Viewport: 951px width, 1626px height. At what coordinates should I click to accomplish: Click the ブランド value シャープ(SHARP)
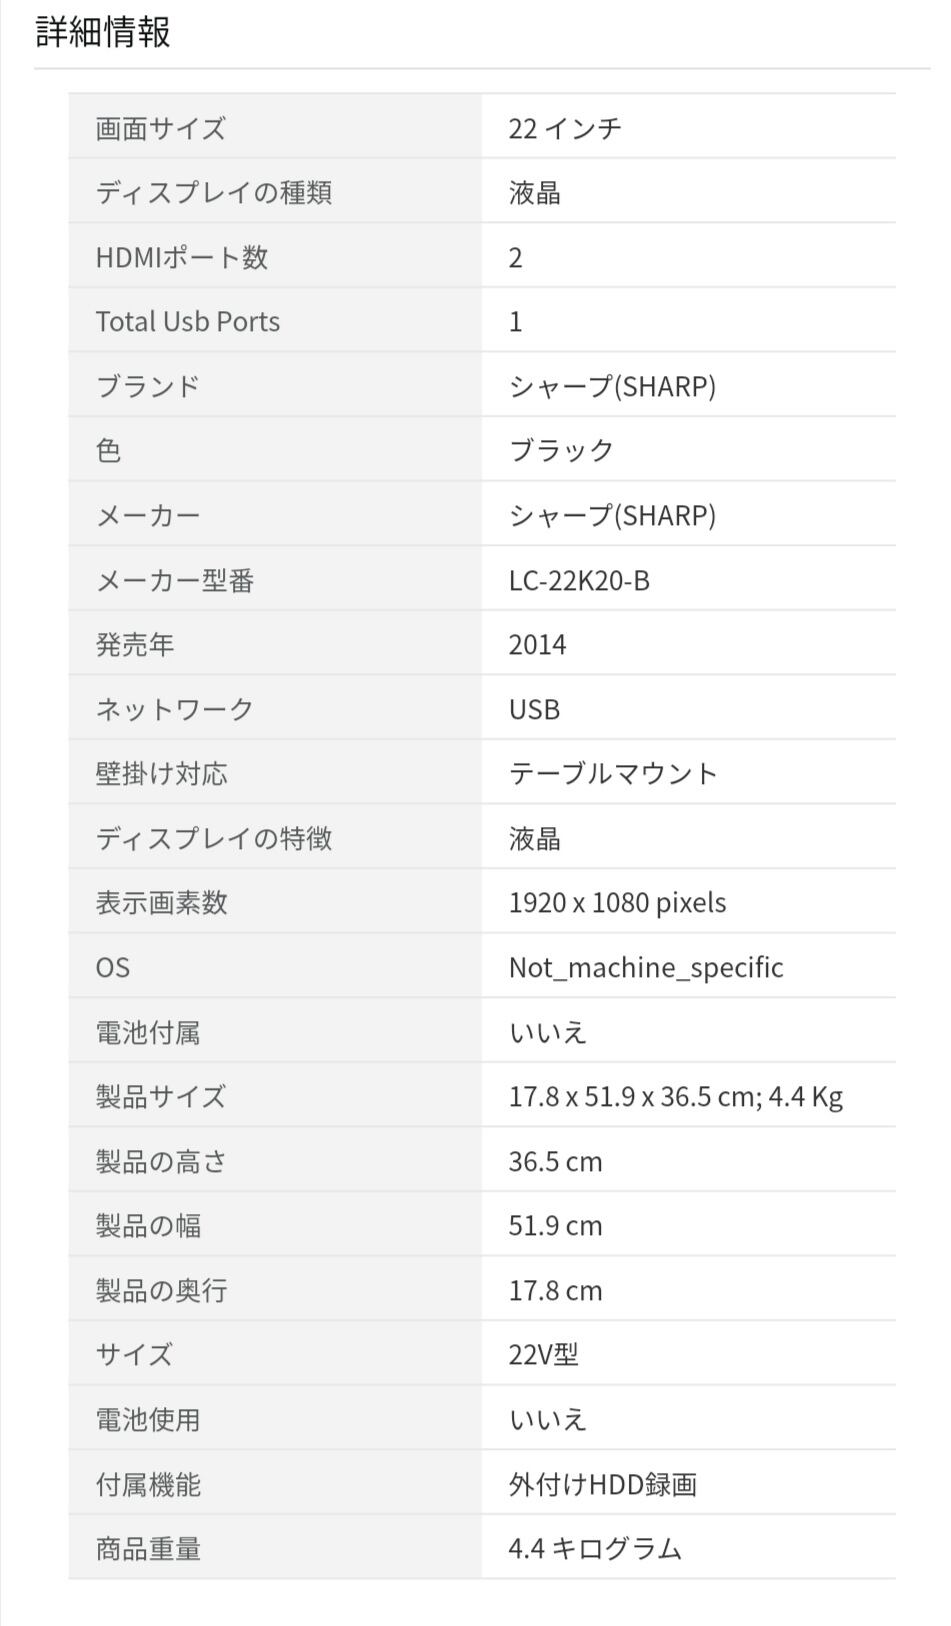pyautogui.click(x=612, y=386)
